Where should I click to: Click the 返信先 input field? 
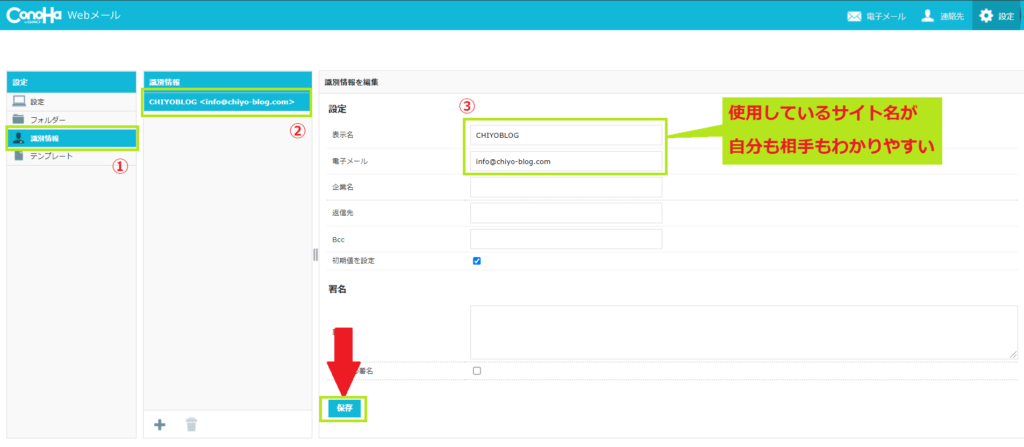pyautogui.click(x=565, y=213)
